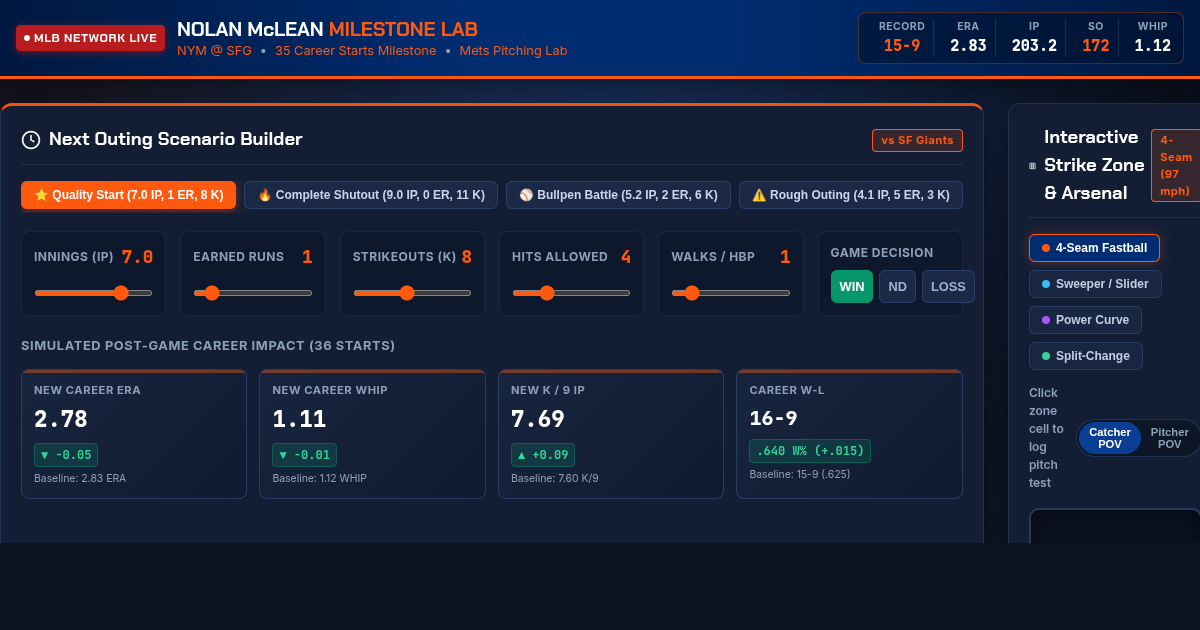Image resolution: width=1200 pixels, height=630 pixels.
Task: Click the '35 Career Starts Milestone' subtitle text
Action: click(x=356, y=51)
